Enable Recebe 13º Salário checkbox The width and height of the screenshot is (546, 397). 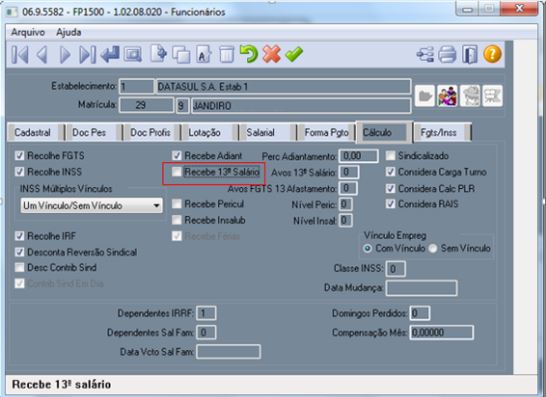177,172
